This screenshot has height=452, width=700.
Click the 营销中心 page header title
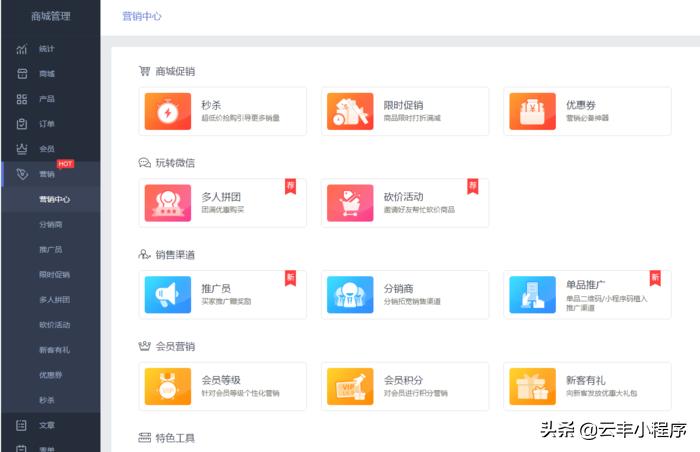142,17
